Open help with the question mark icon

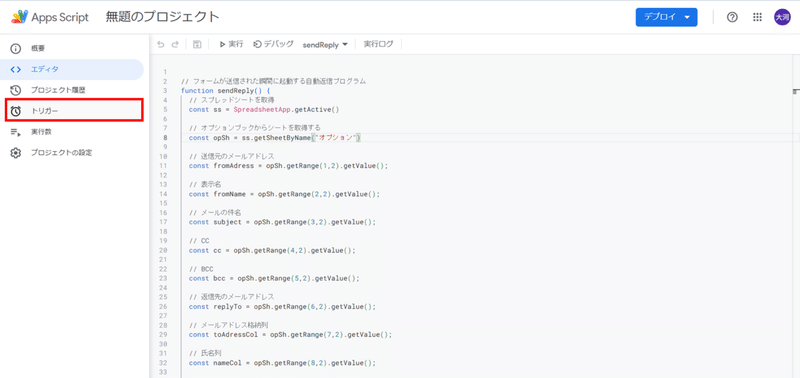click(x=732, y=17)
